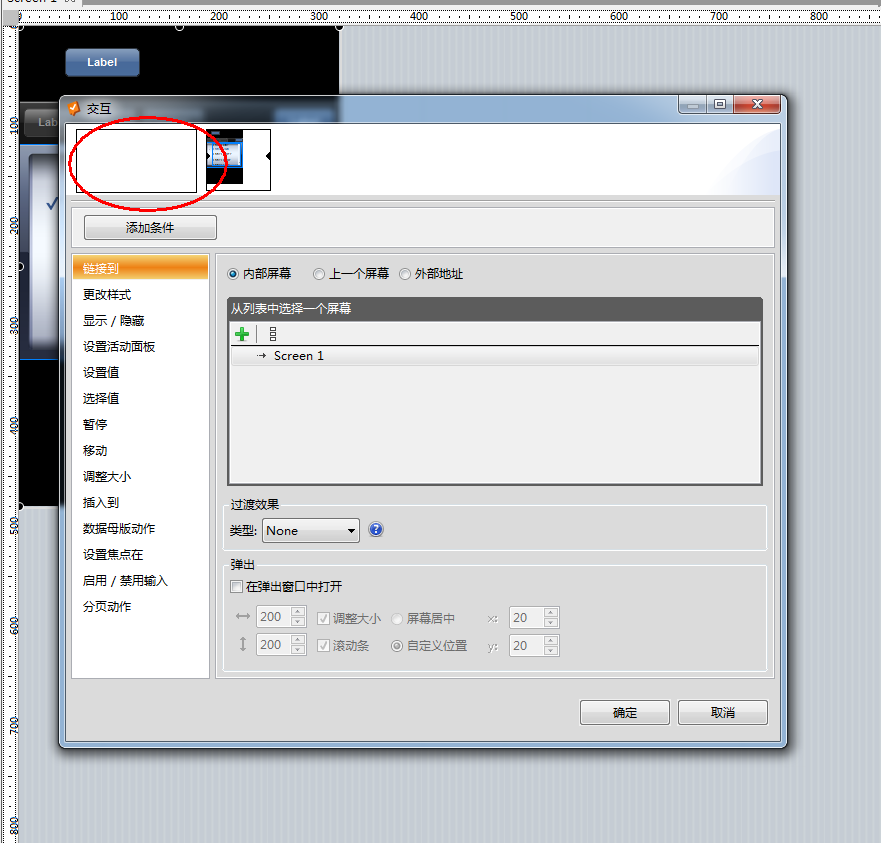Screen dimensions: 881x843
Task: Pick 设置活动面板 in the action list
Action: tap(119, 347)
